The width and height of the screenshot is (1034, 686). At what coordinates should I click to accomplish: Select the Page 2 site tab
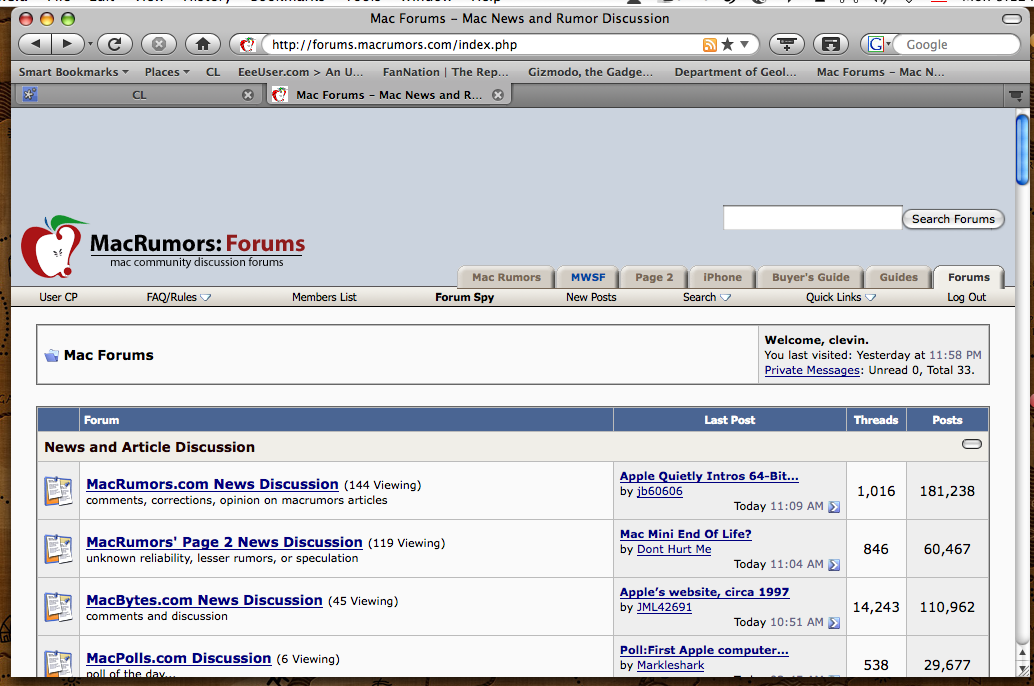[x=654, y=277]
